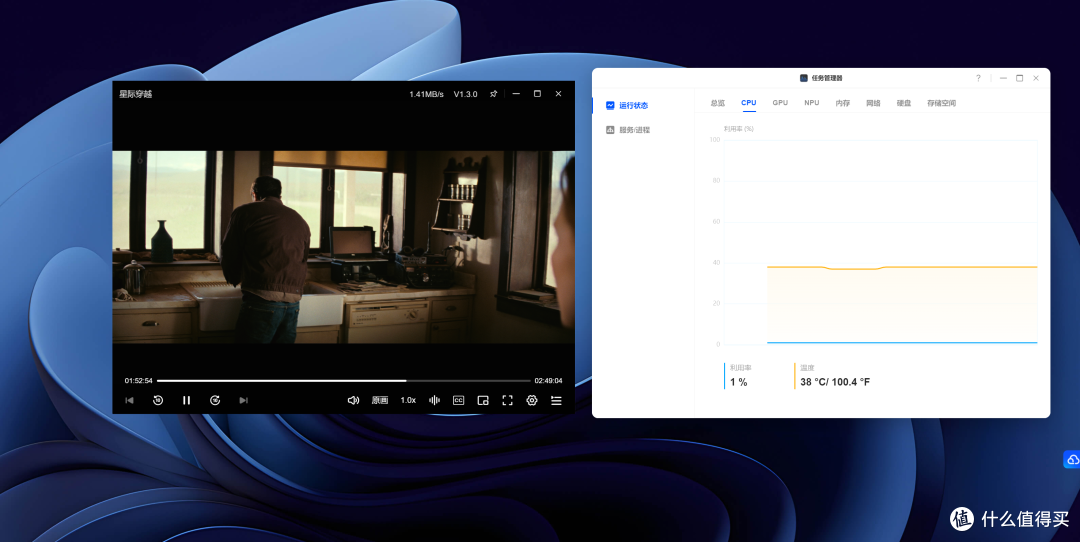Screen dimensions: 1080x542
Task: Enable picture-in-picture mini window mode
Action: click(x=483, y=400)
